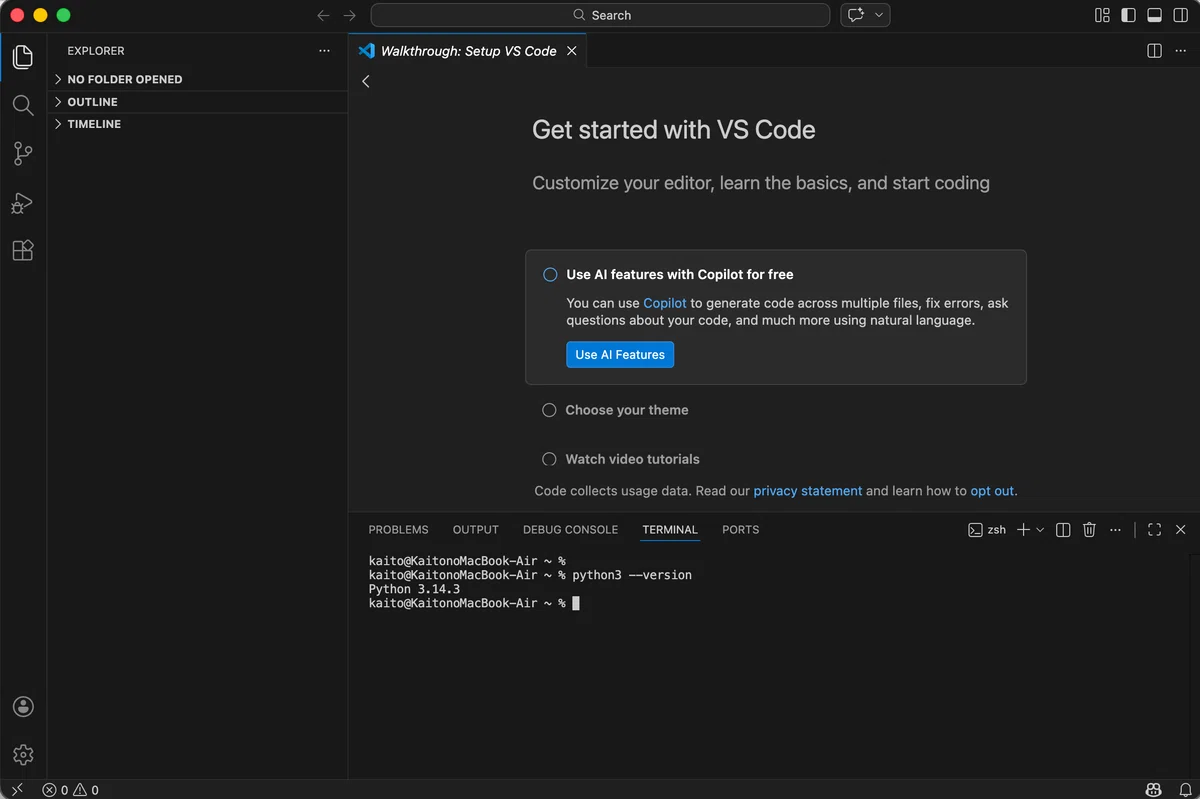Expand the Timeline section
Image resolution: width=1200 pixels, height=799 pixels.
(198, 124)
